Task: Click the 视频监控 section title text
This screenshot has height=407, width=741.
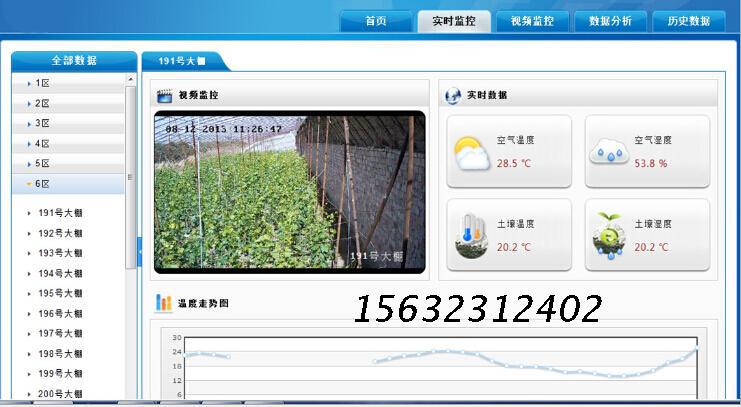Action: pyautogui.click(x=198, y=95)
